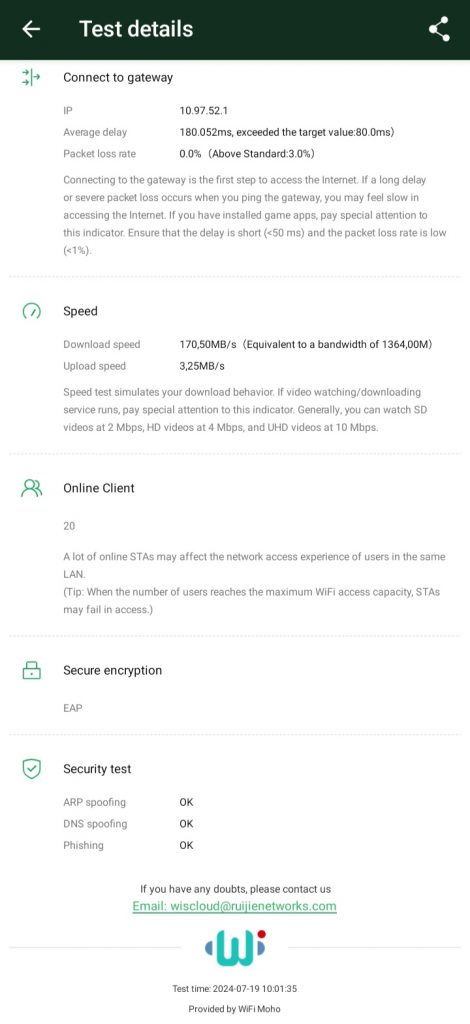Click the Online Client heading
This screenshot has height=1024, width=470.
click(99, 488)
